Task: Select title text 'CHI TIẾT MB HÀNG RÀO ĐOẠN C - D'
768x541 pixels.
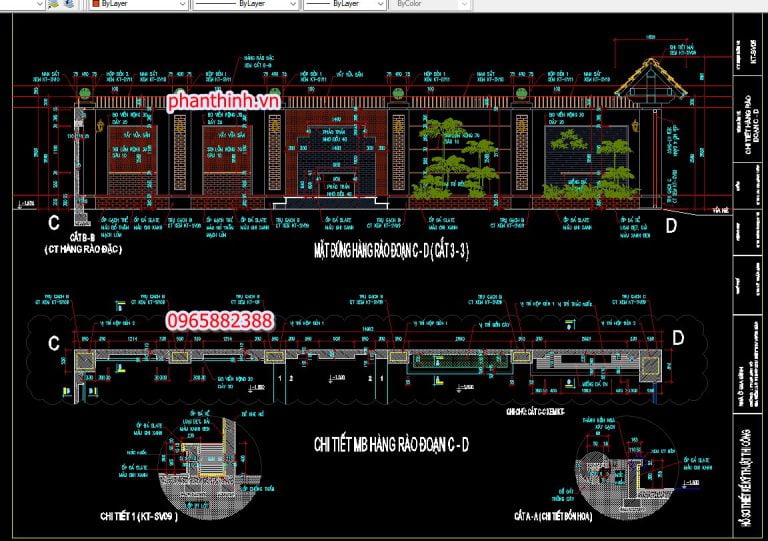Action: [391, 445]
